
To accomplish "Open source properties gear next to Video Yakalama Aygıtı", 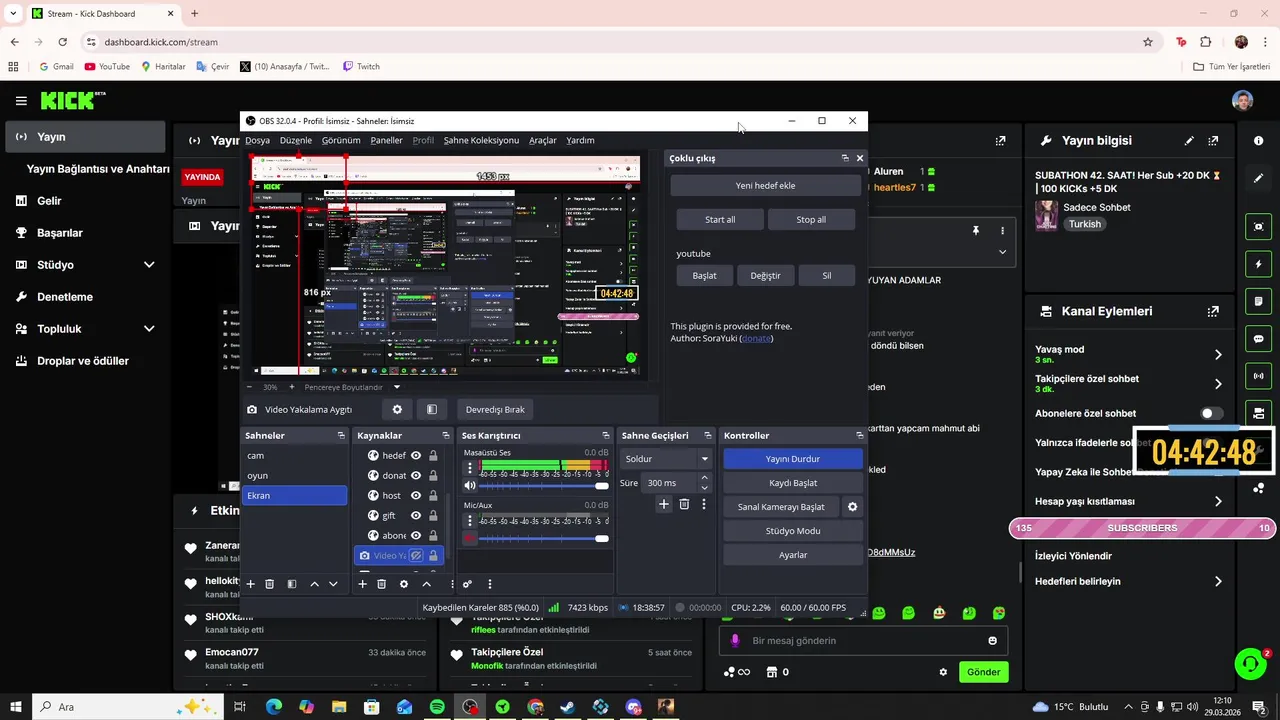I will click(397, 409).
